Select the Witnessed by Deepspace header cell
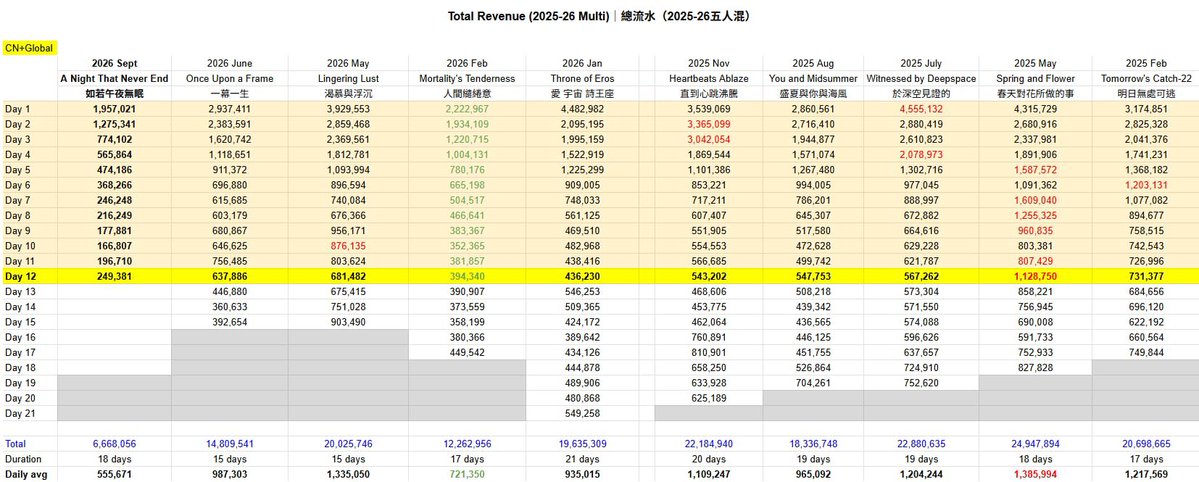 tap(921, 78)
